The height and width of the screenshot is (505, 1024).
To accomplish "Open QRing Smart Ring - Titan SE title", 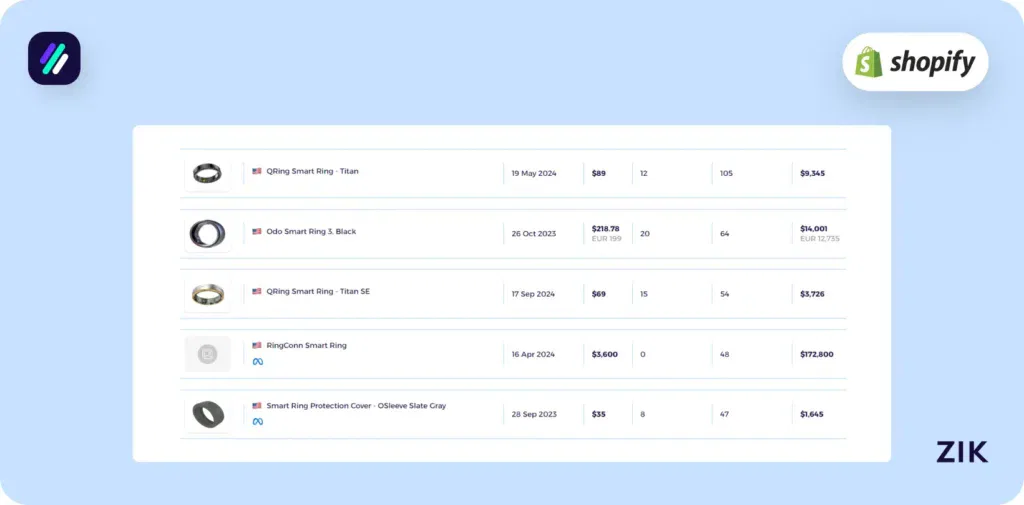I will tap(318, 291).
